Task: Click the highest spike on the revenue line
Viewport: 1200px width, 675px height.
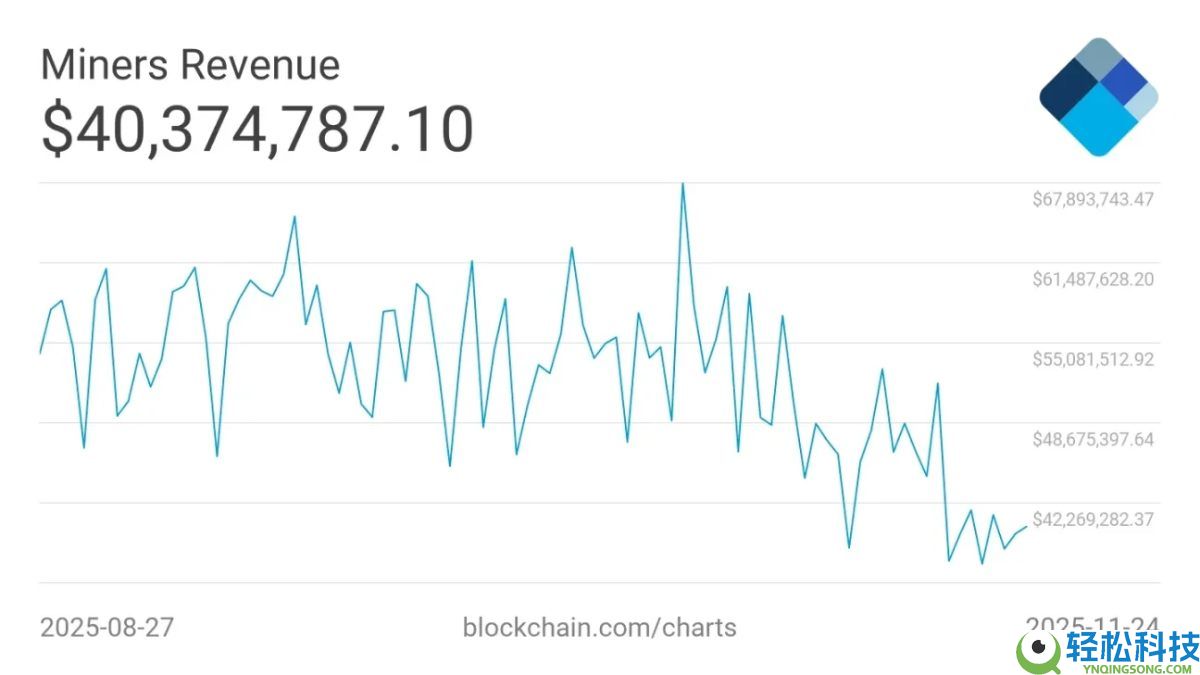Action: point(682,185)
